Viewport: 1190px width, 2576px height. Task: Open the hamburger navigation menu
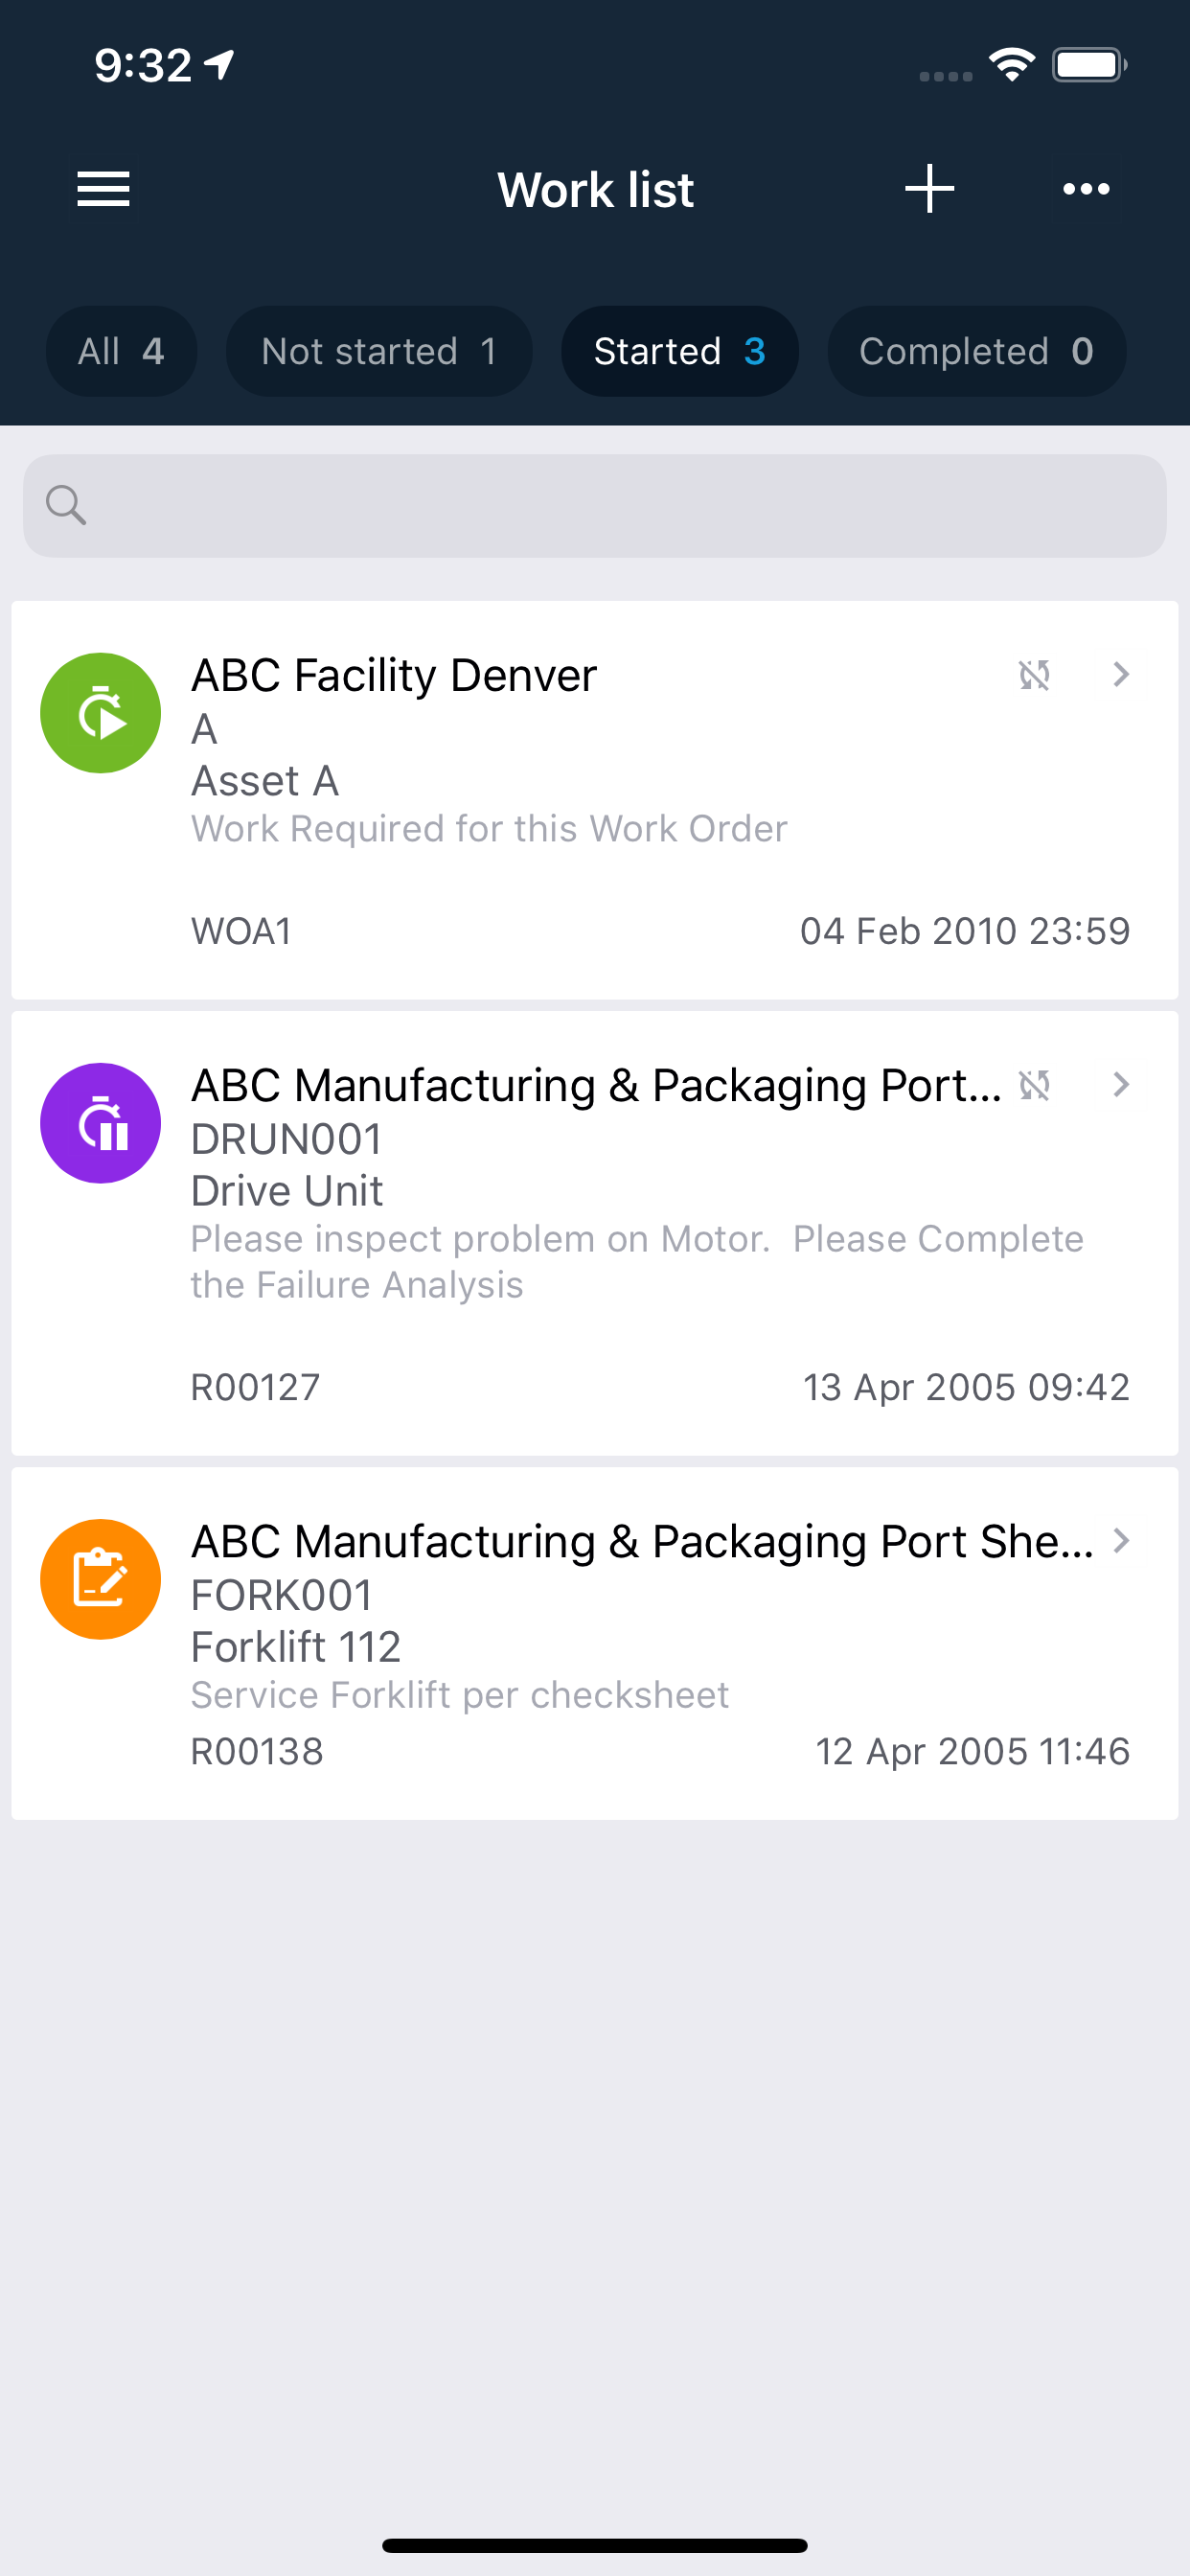[x=104, y=189]
